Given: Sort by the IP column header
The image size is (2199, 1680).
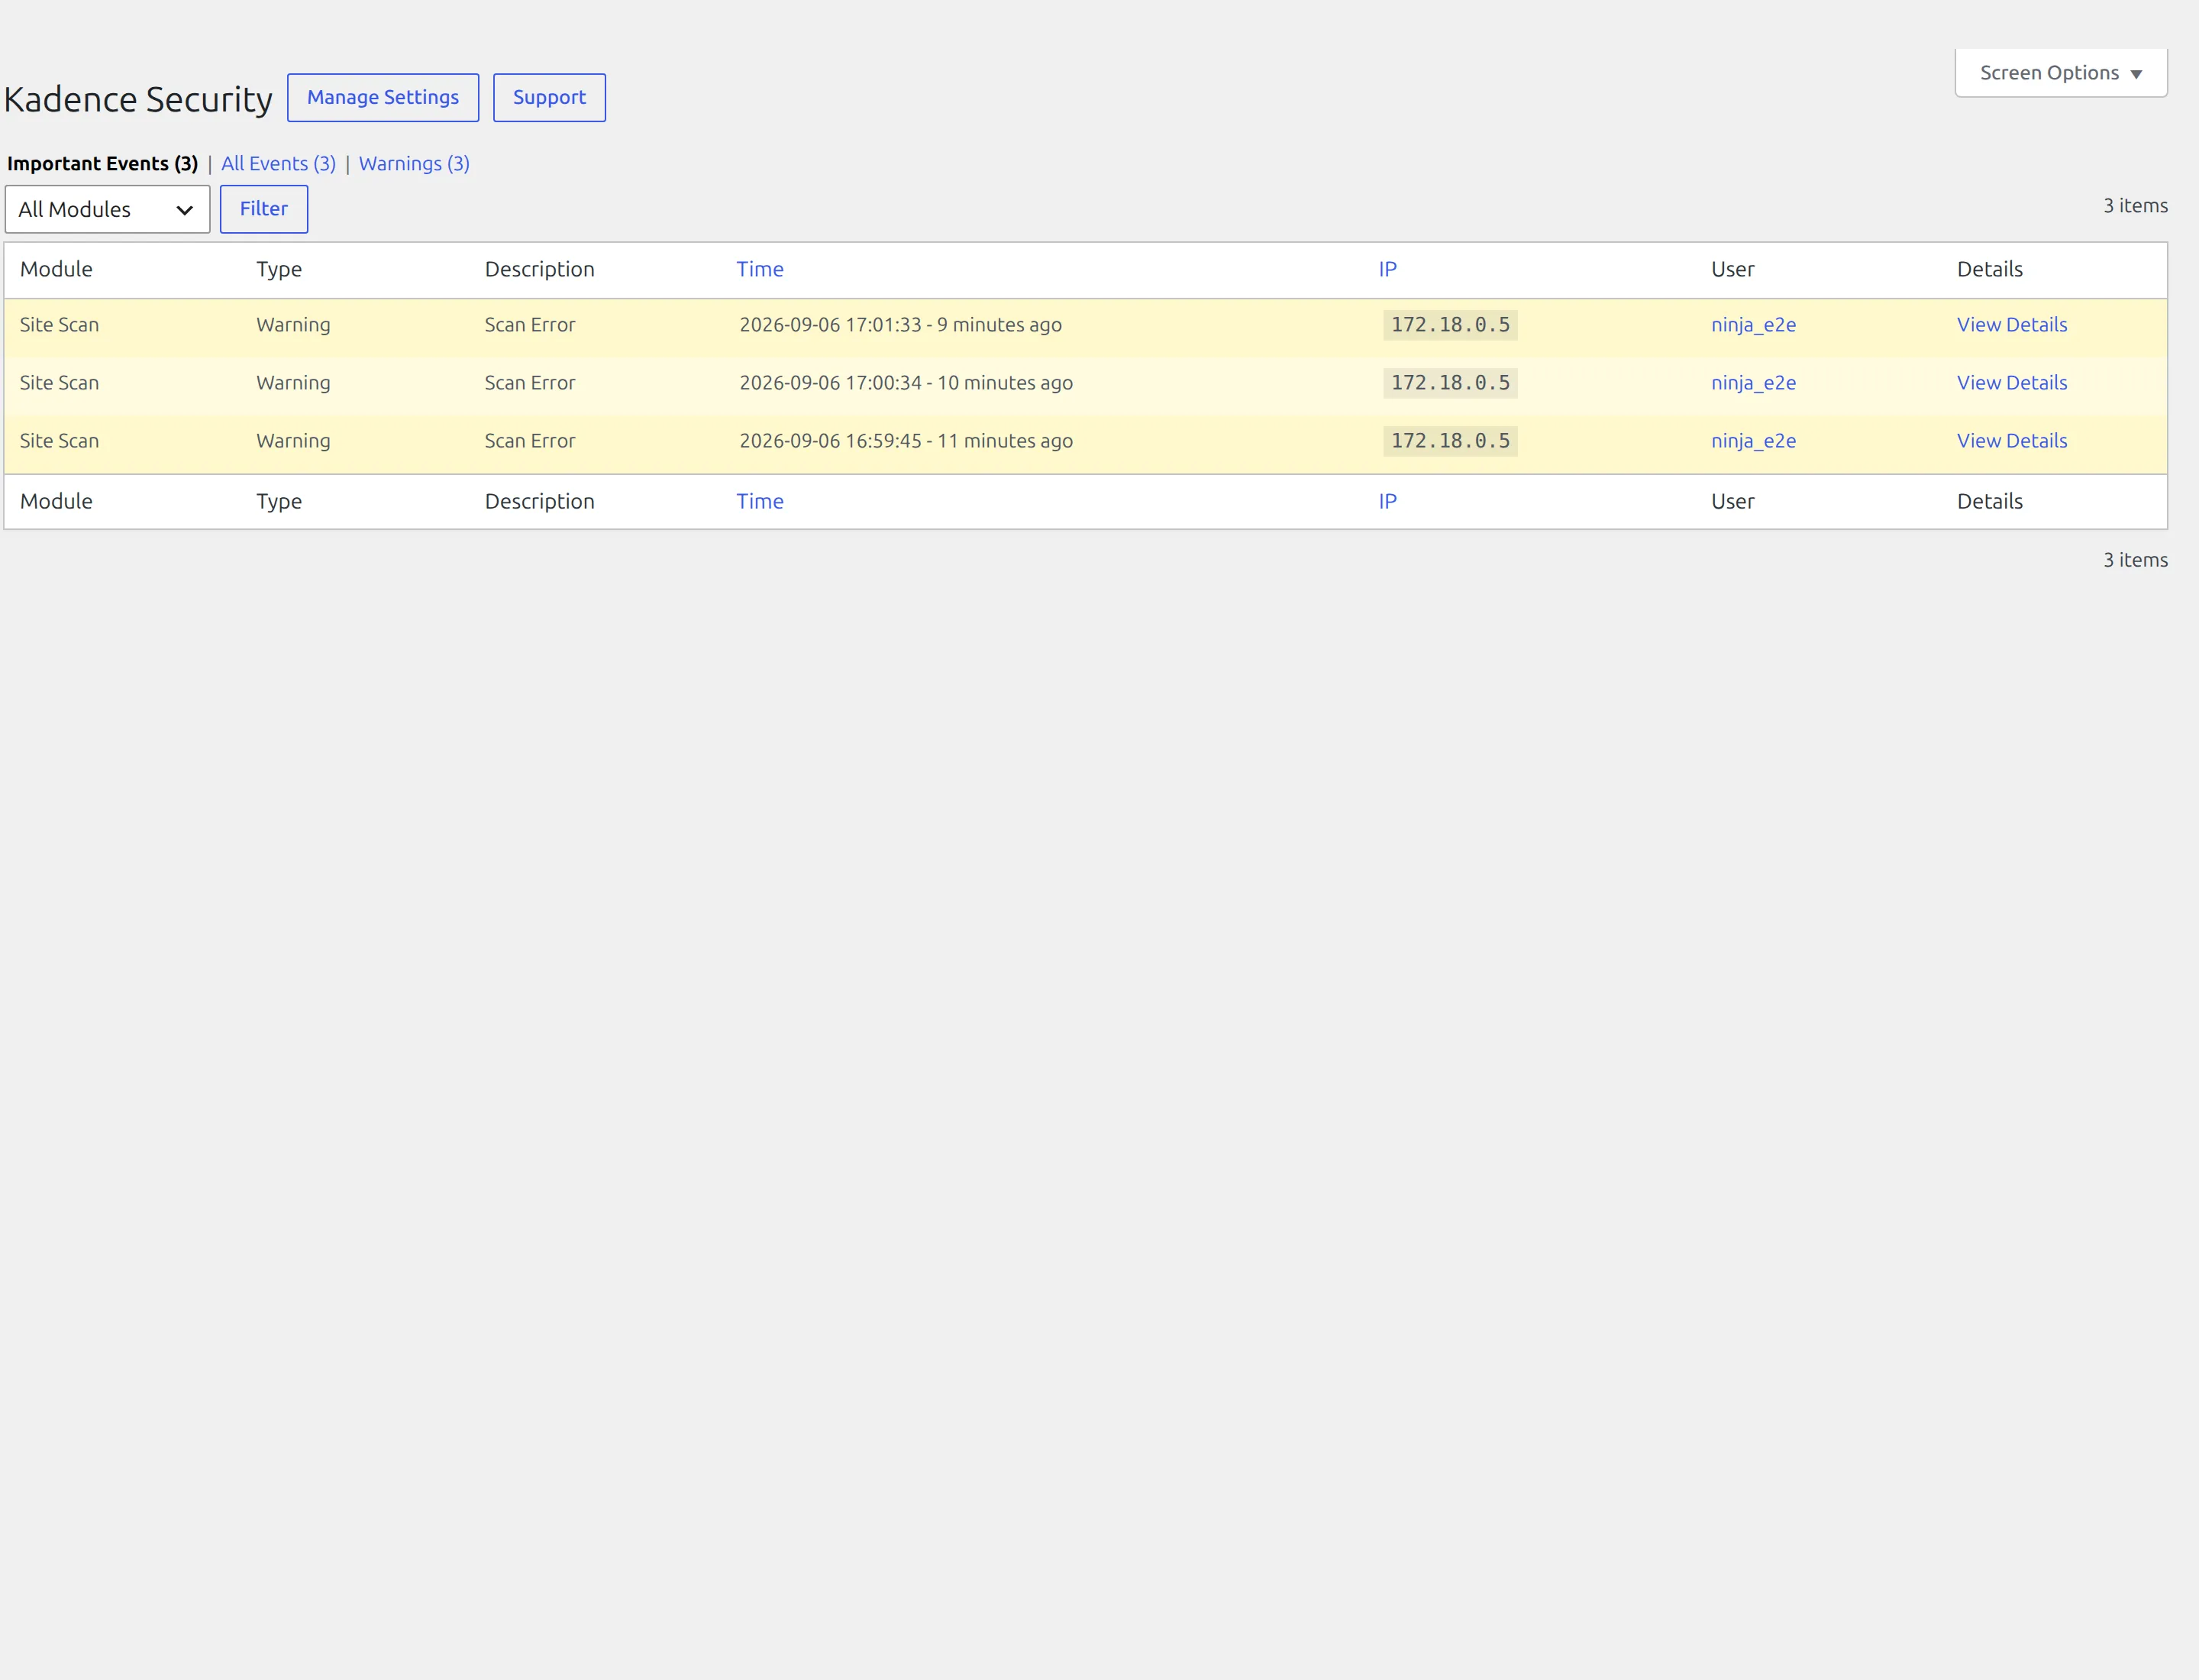Looking at the screenshot, I should (1387, 269).
